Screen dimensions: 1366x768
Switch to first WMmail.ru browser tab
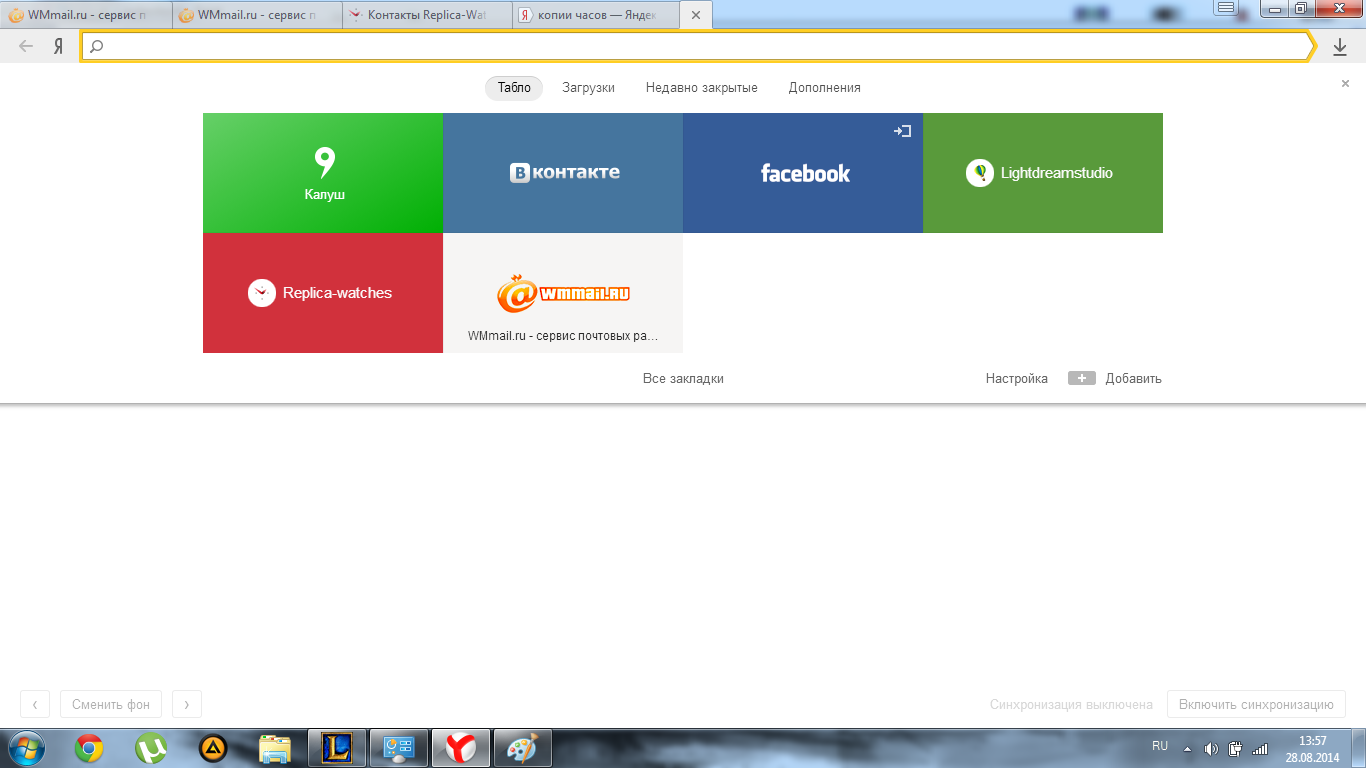(x=87, y=15)
